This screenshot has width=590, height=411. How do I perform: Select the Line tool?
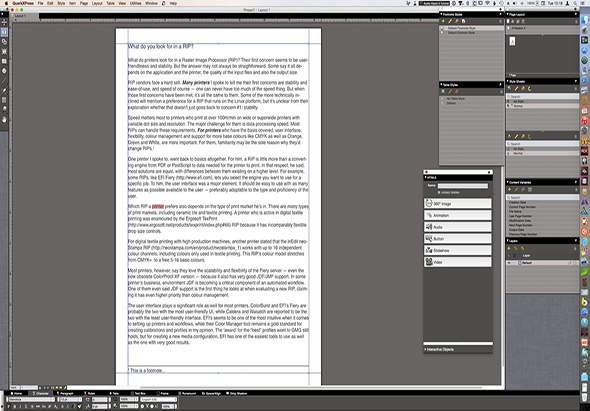click(4, 80)
